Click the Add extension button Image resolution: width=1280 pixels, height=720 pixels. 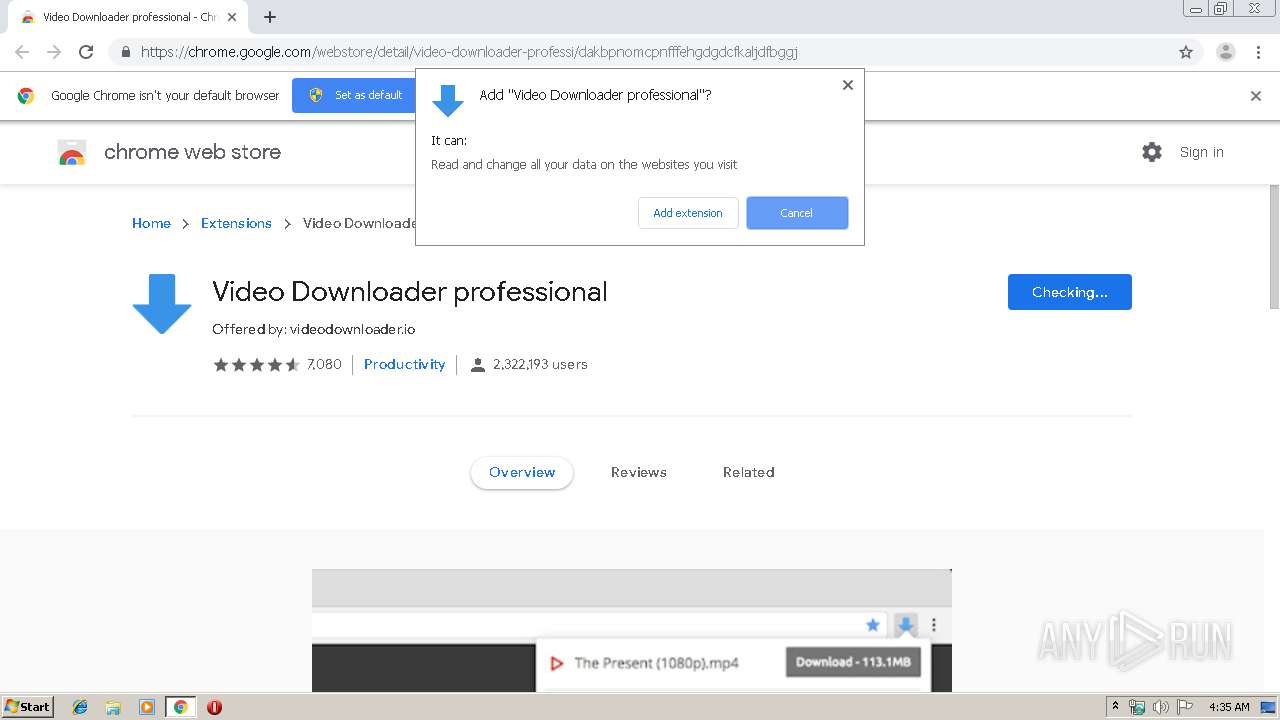tap(688, 213)
